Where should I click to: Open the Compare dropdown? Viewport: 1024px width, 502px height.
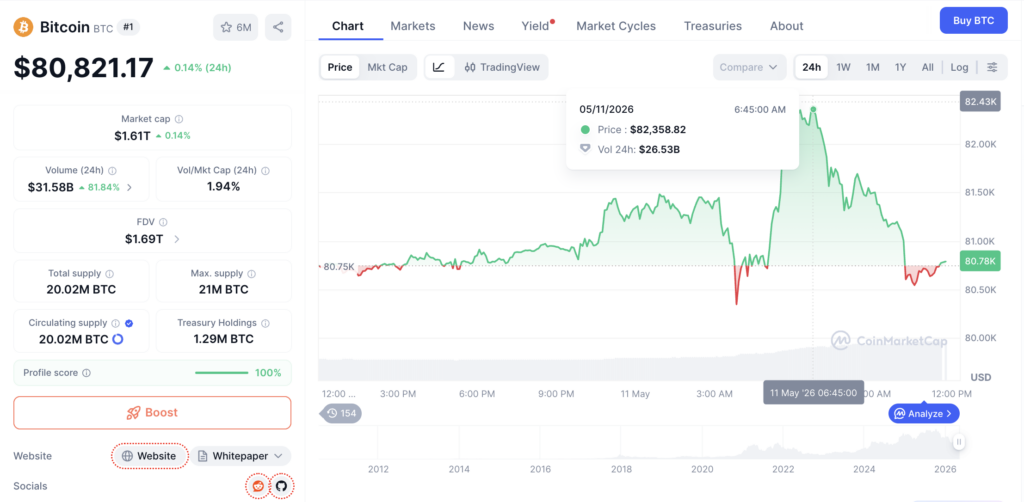pos(749,67)
